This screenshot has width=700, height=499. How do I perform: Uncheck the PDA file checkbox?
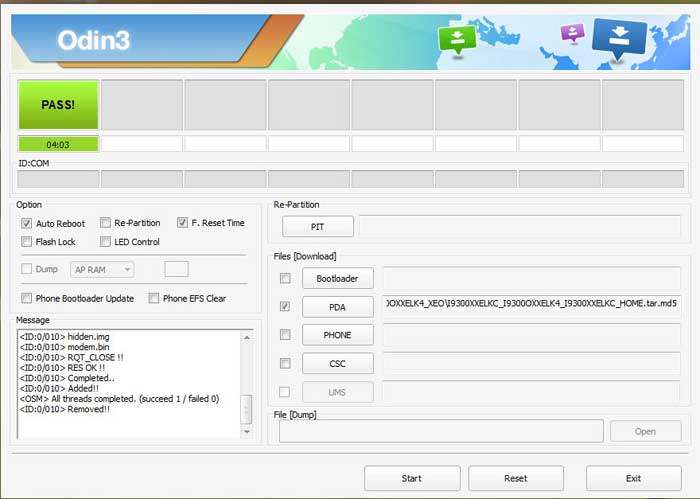click(285, 306)
